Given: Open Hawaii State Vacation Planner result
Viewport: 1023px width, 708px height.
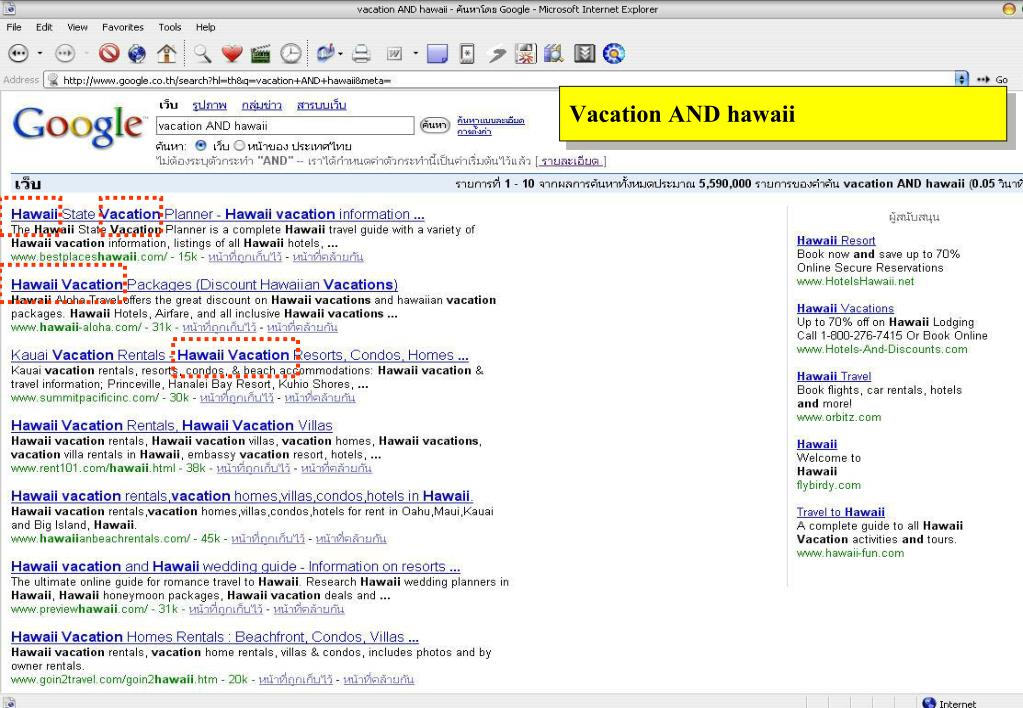Looking at the screenshot, I should coord(217,214).
